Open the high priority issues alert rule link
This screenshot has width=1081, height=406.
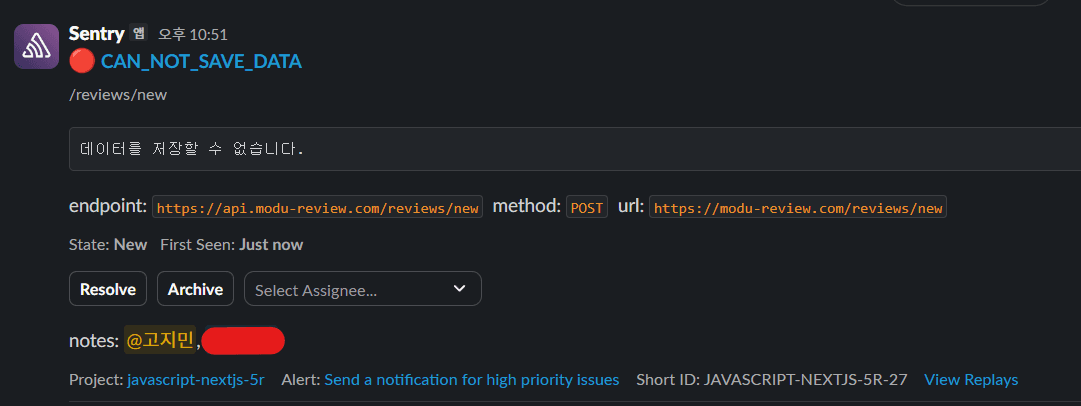[471, 380]
